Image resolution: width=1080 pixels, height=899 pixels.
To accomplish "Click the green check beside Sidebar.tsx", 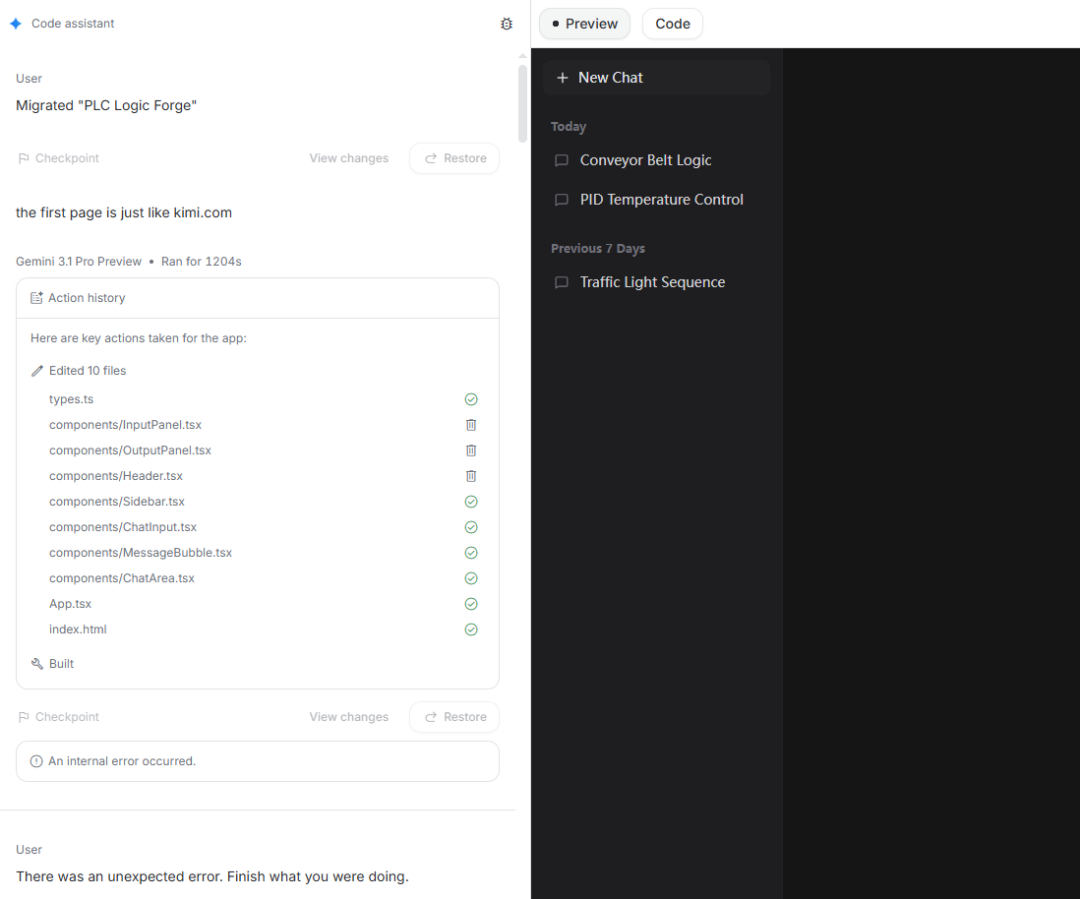I will pos(471,502).
